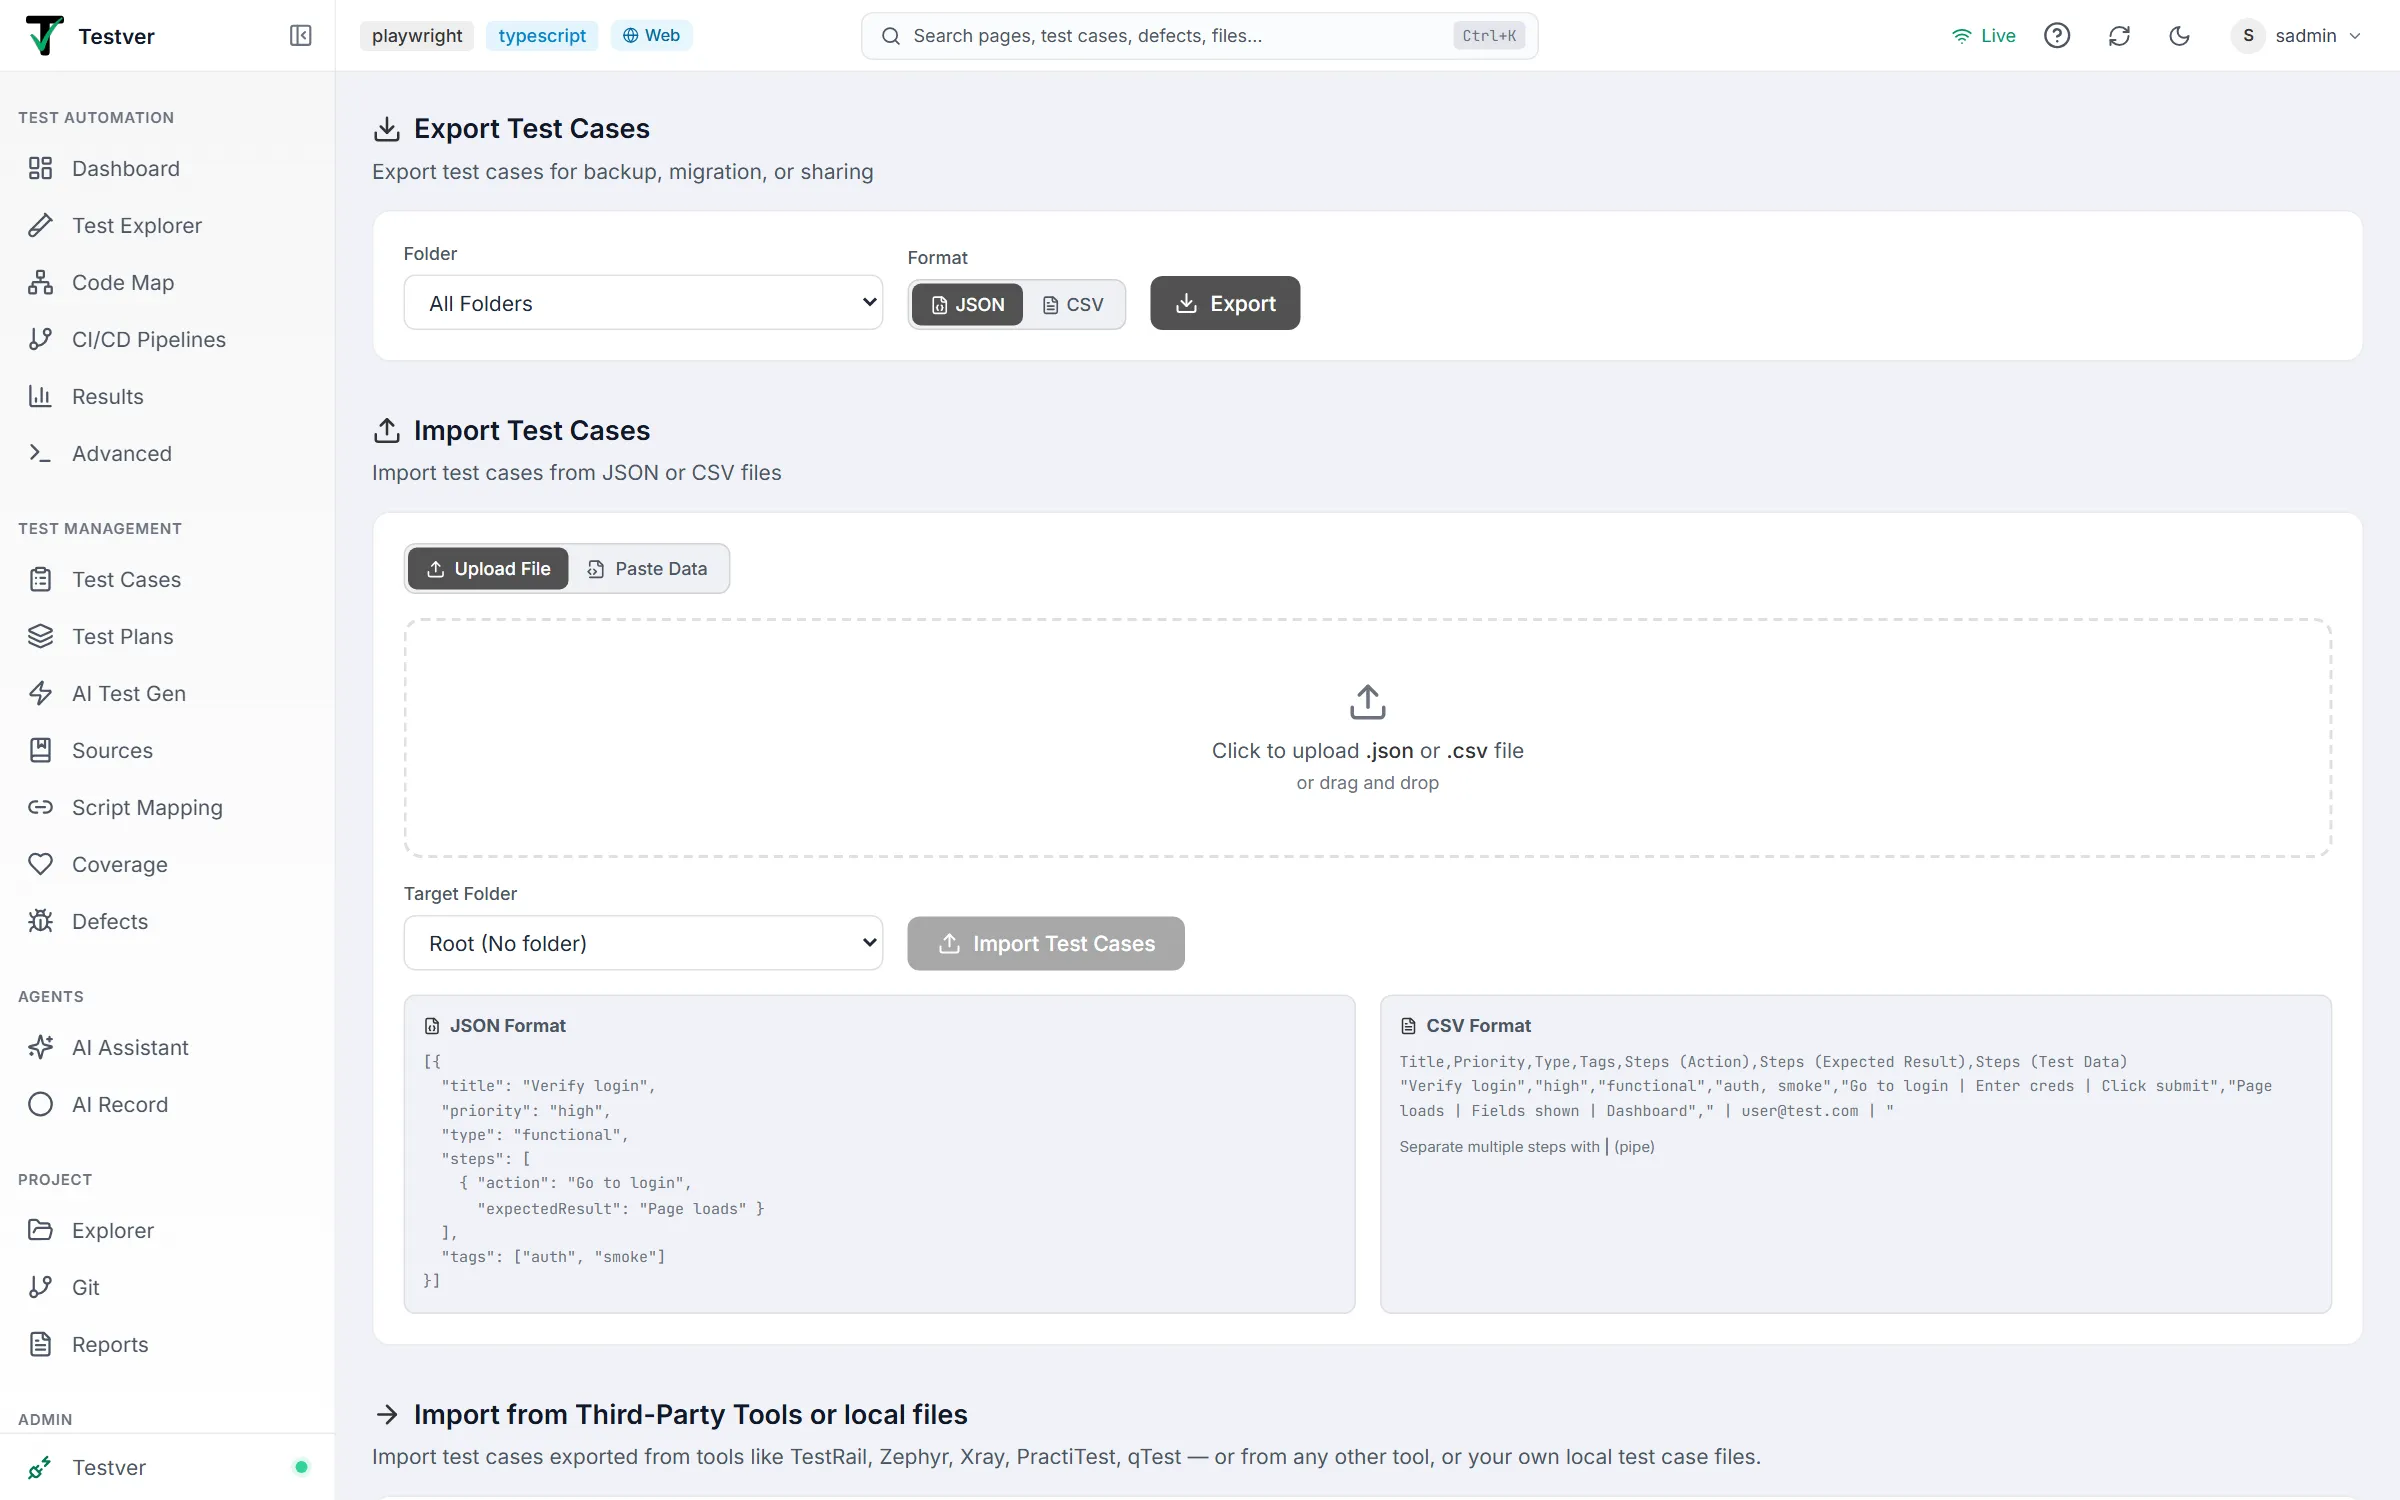Switch to Upload File mode
The height and width of the screenshot is (1500, 2400).
pyautogui.click(x=488, y=568)
